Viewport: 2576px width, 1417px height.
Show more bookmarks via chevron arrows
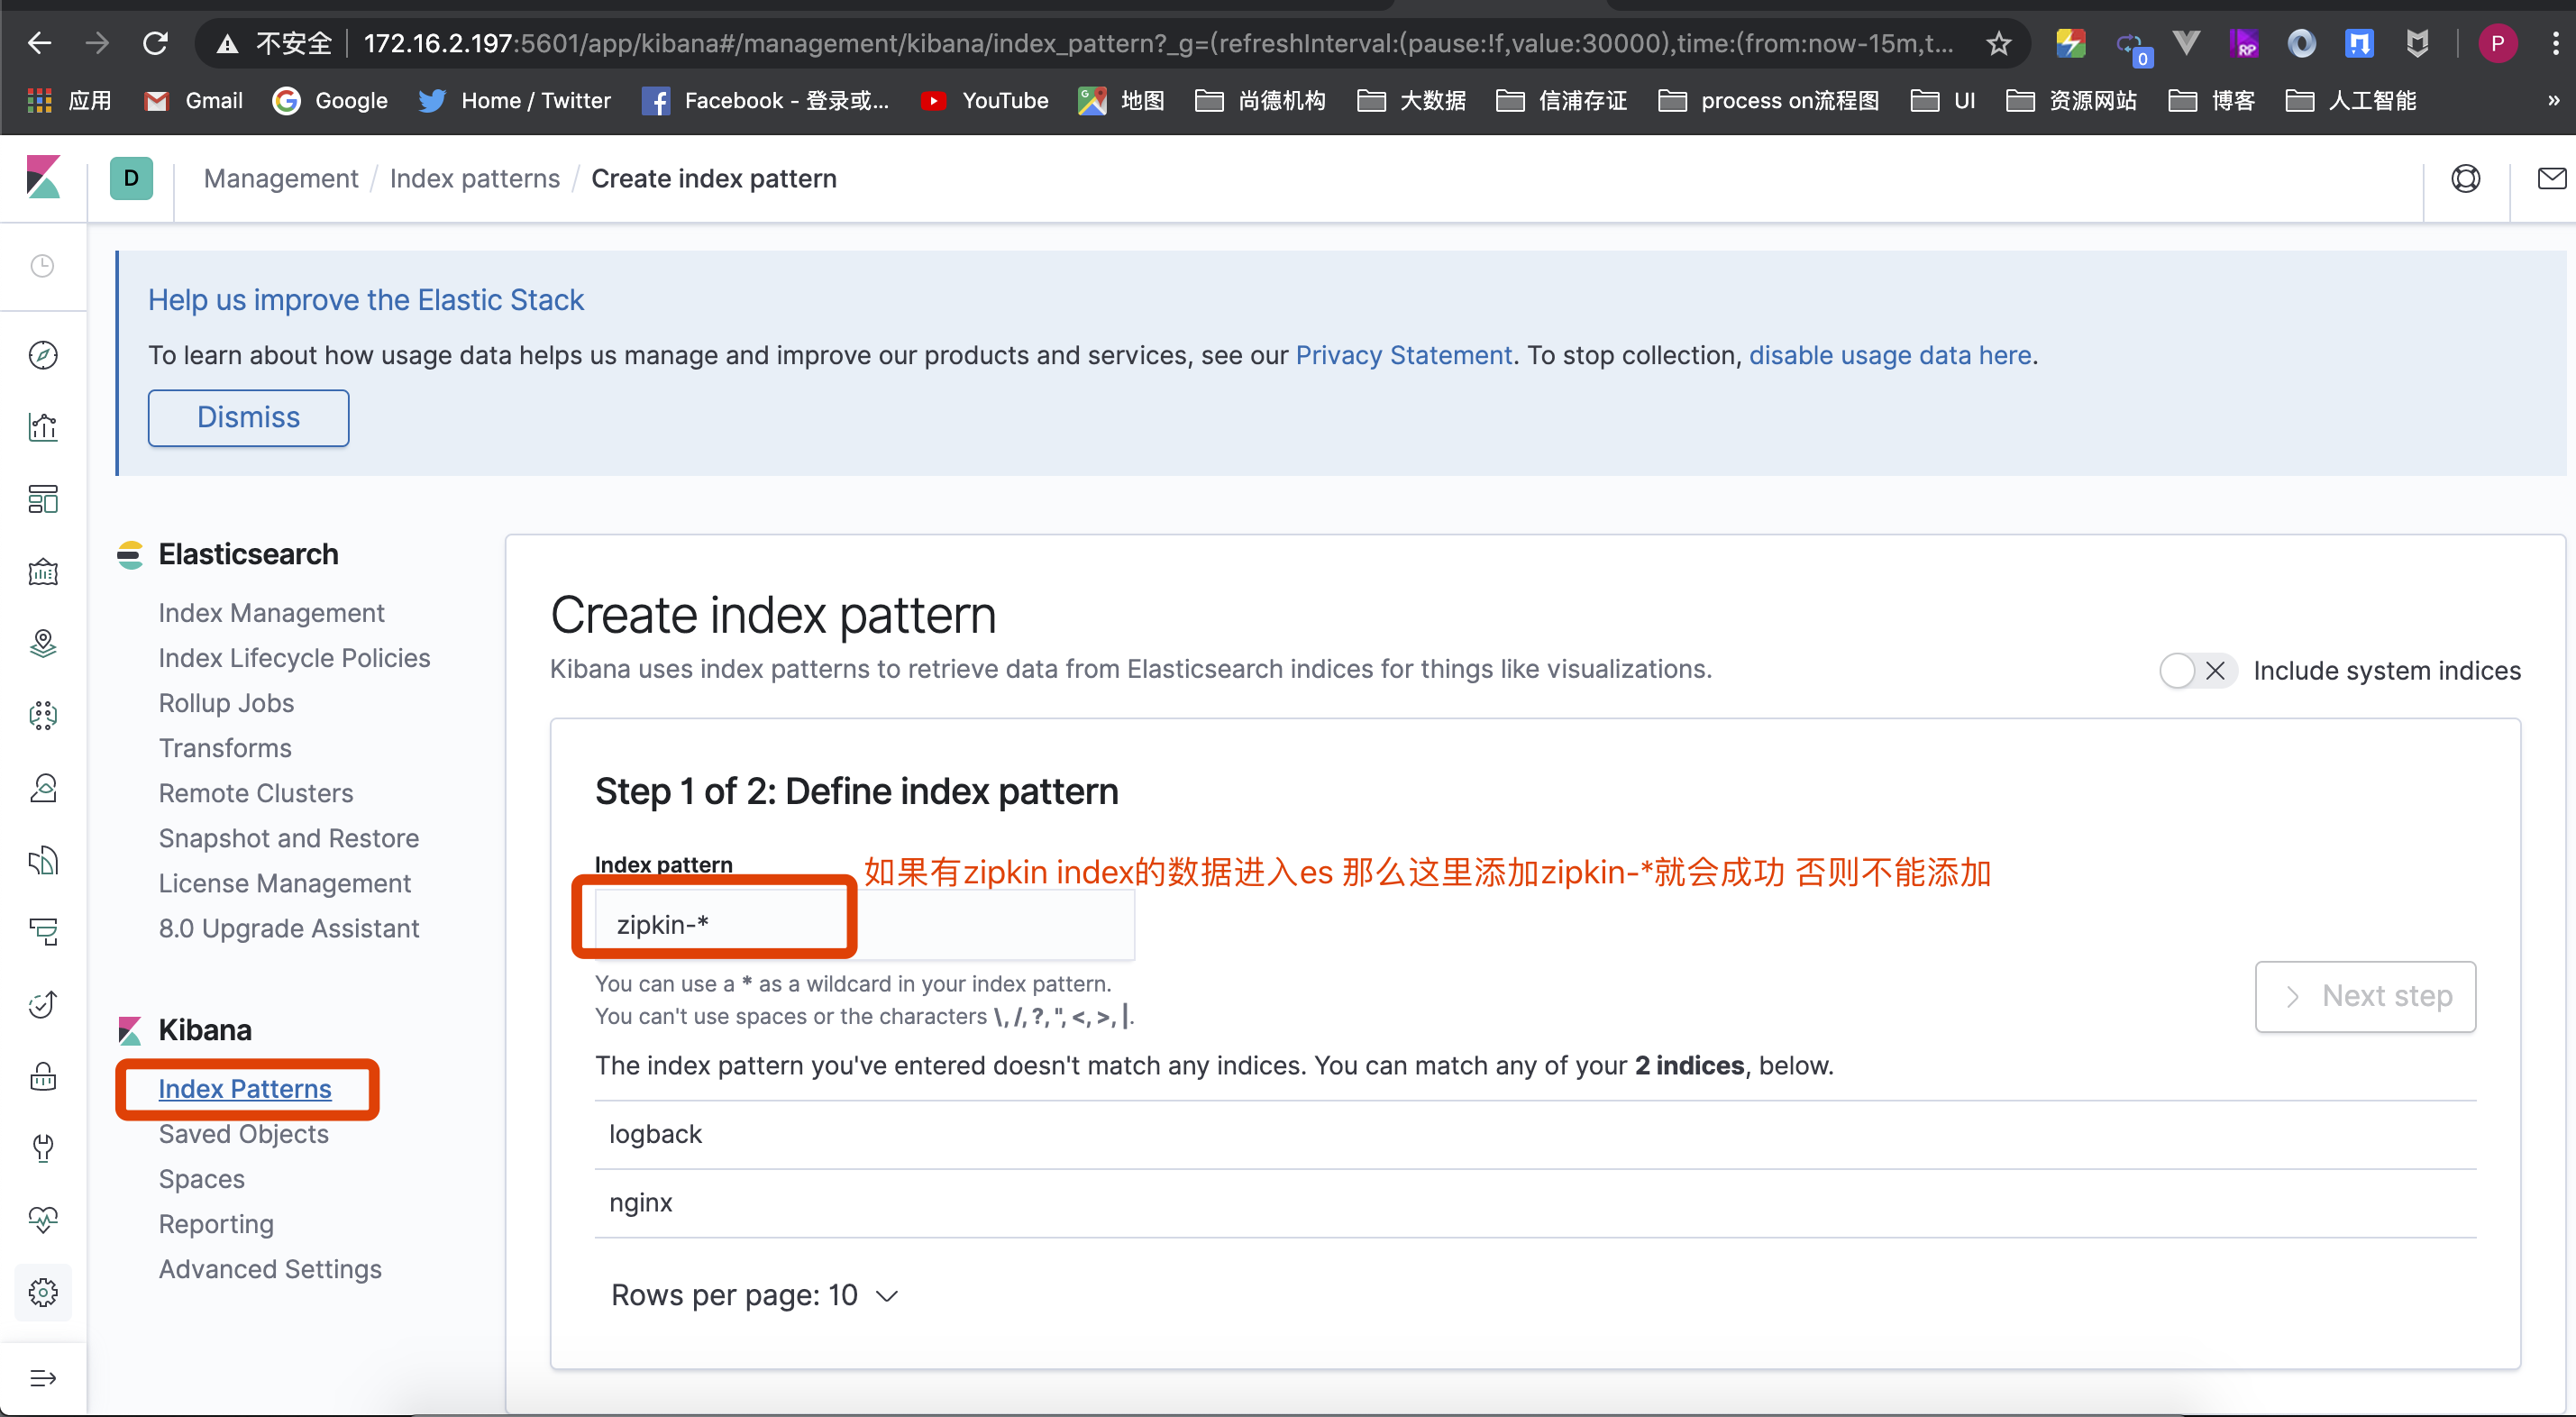click(2553, 101)
